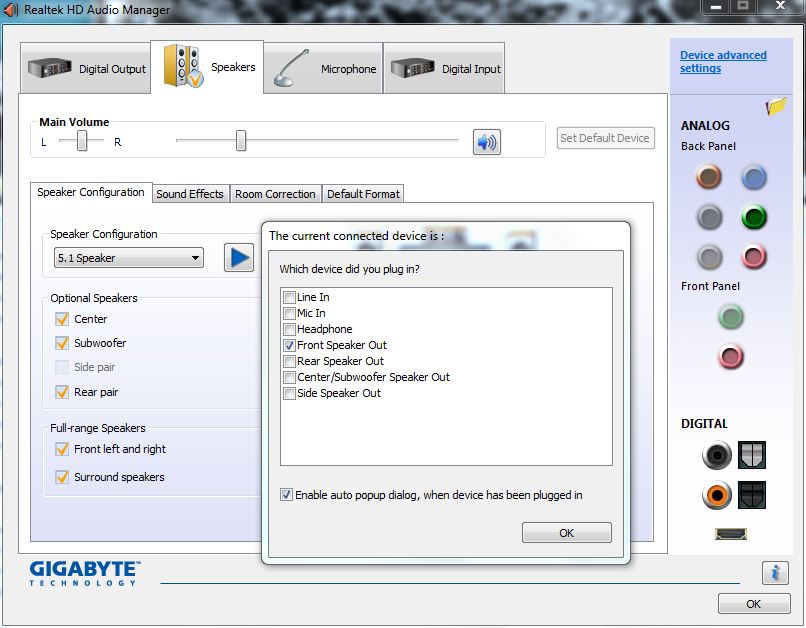Viewport: 806px width, 628px height.
Task: Play the speaker configuration test
Action: [239, 257]
